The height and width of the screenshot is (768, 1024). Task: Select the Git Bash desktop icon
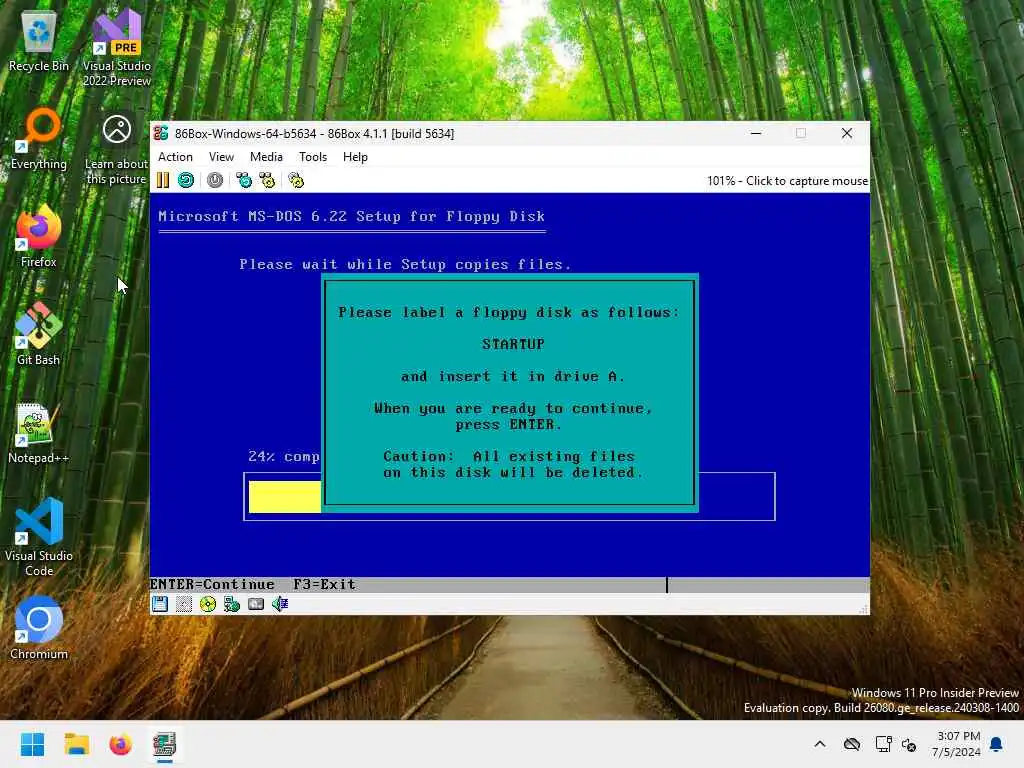(x=39, y=334)
